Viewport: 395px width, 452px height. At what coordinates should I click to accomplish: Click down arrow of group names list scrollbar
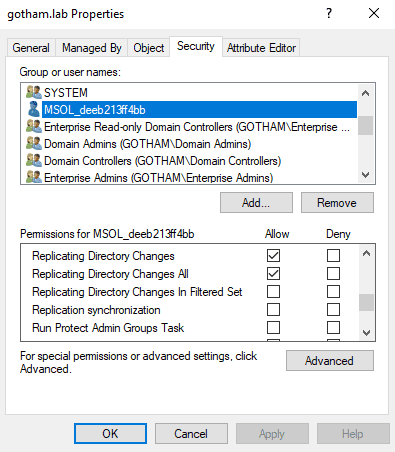[365, 175]
